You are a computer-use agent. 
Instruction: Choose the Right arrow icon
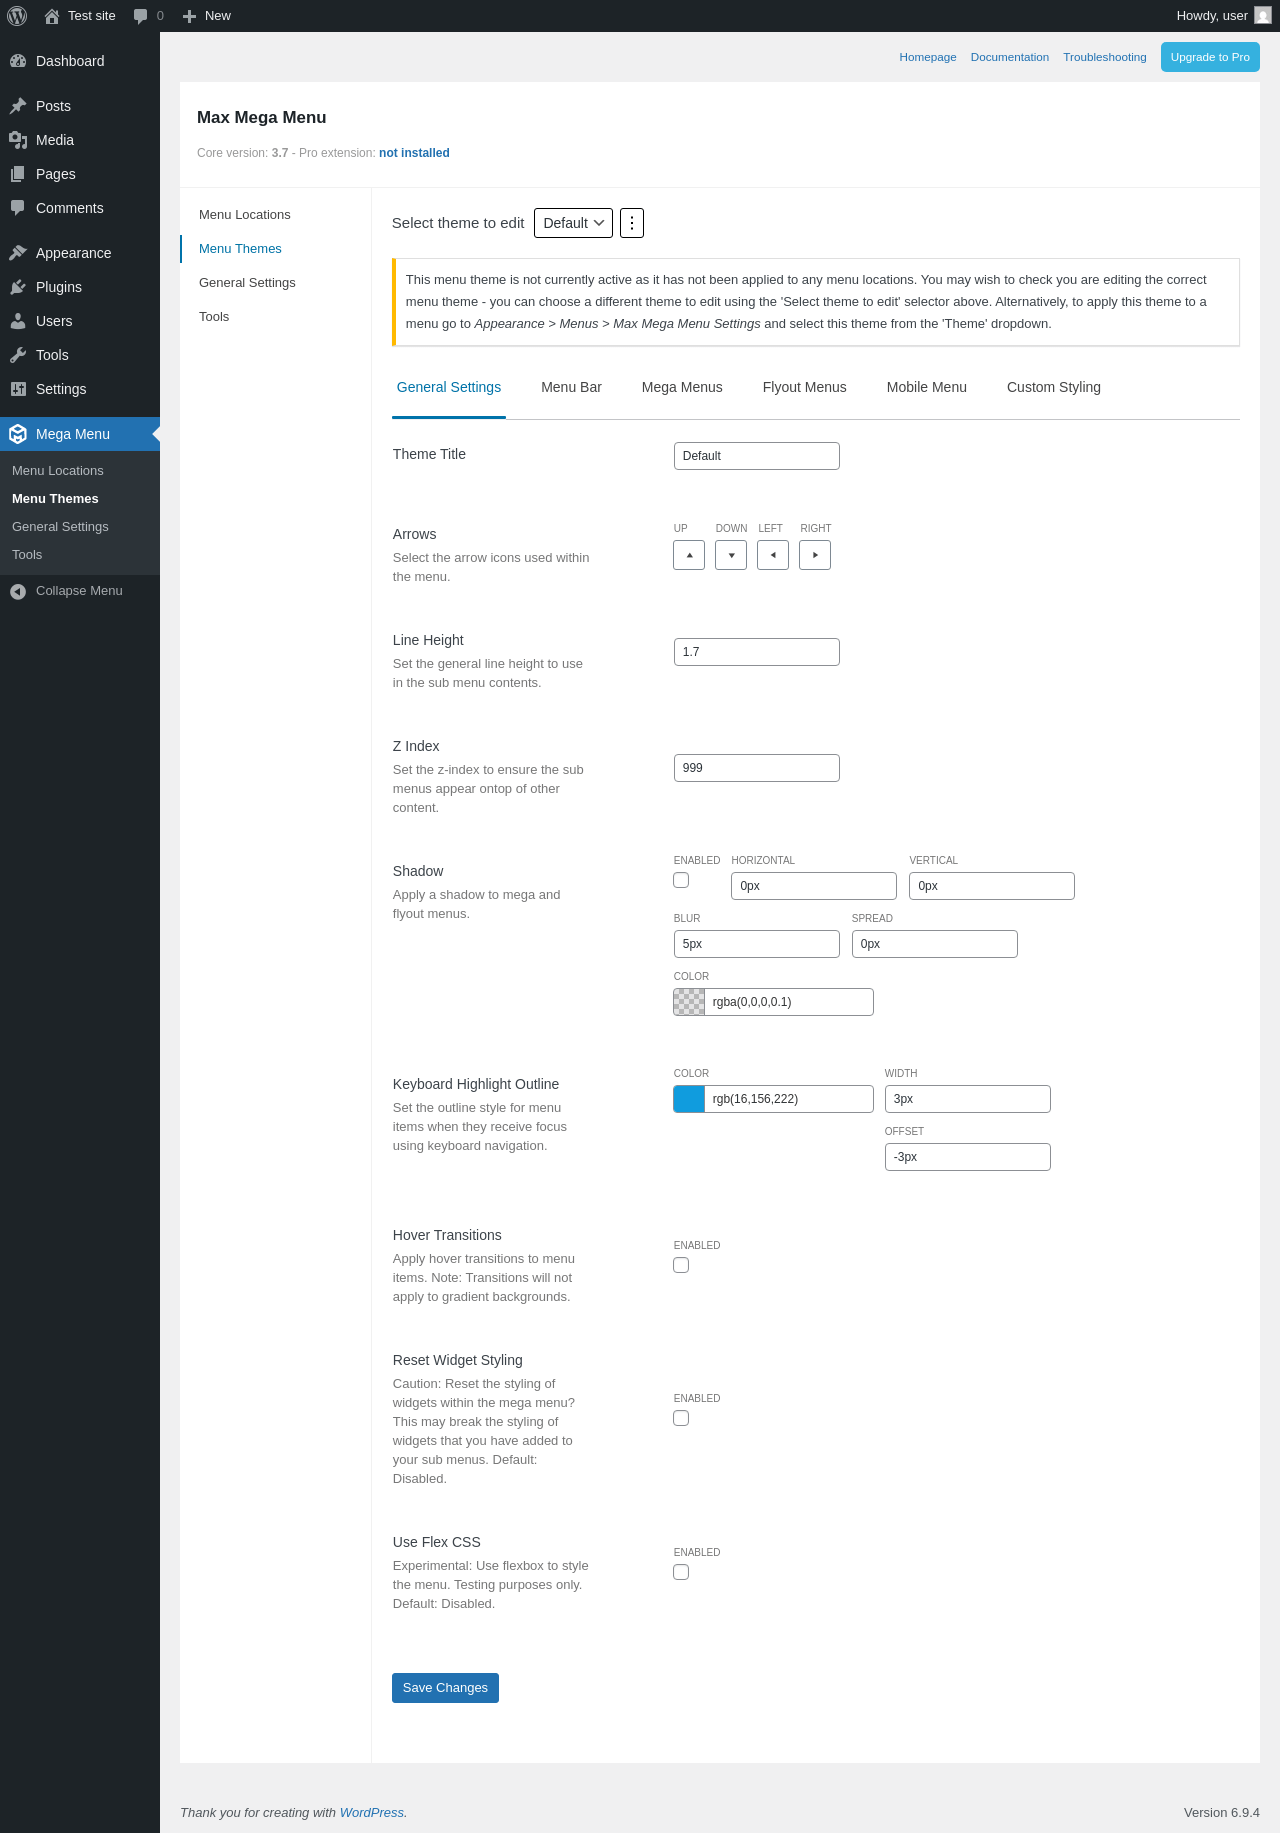[x=815, y=555]
